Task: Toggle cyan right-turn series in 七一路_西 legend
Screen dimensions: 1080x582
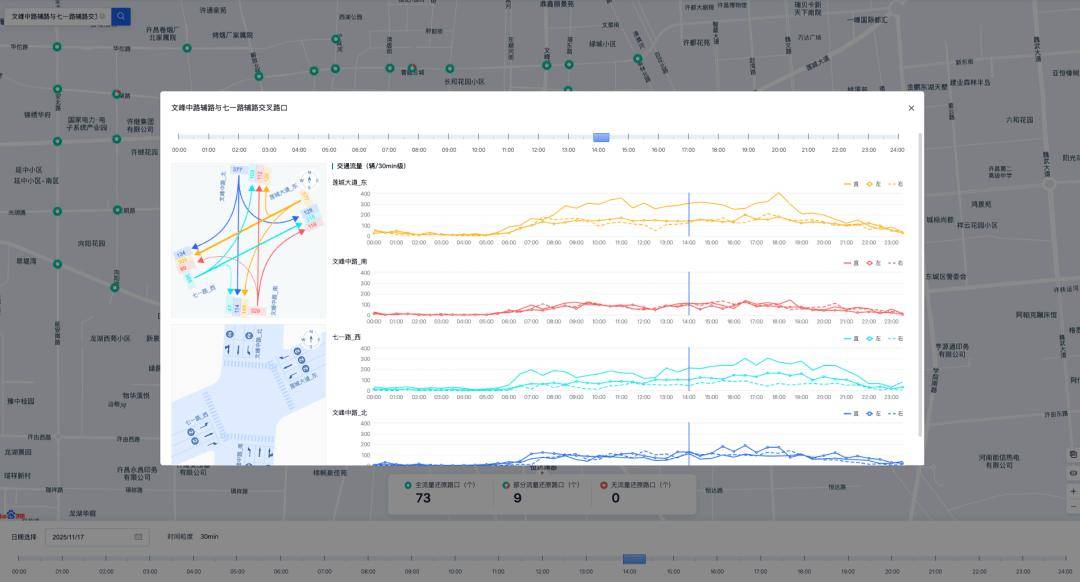Action: (x=896, y=339)
